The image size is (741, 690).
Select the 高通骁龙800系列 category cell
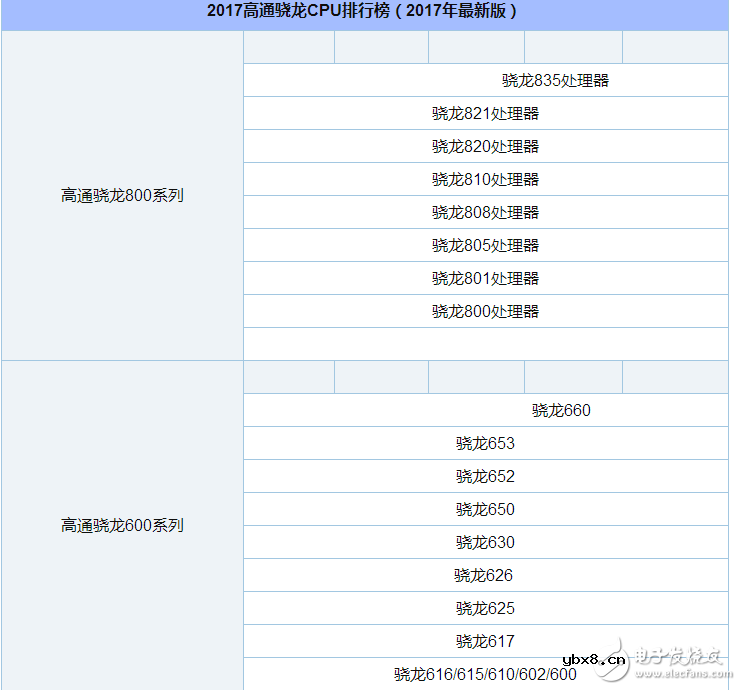pos(122,196)
